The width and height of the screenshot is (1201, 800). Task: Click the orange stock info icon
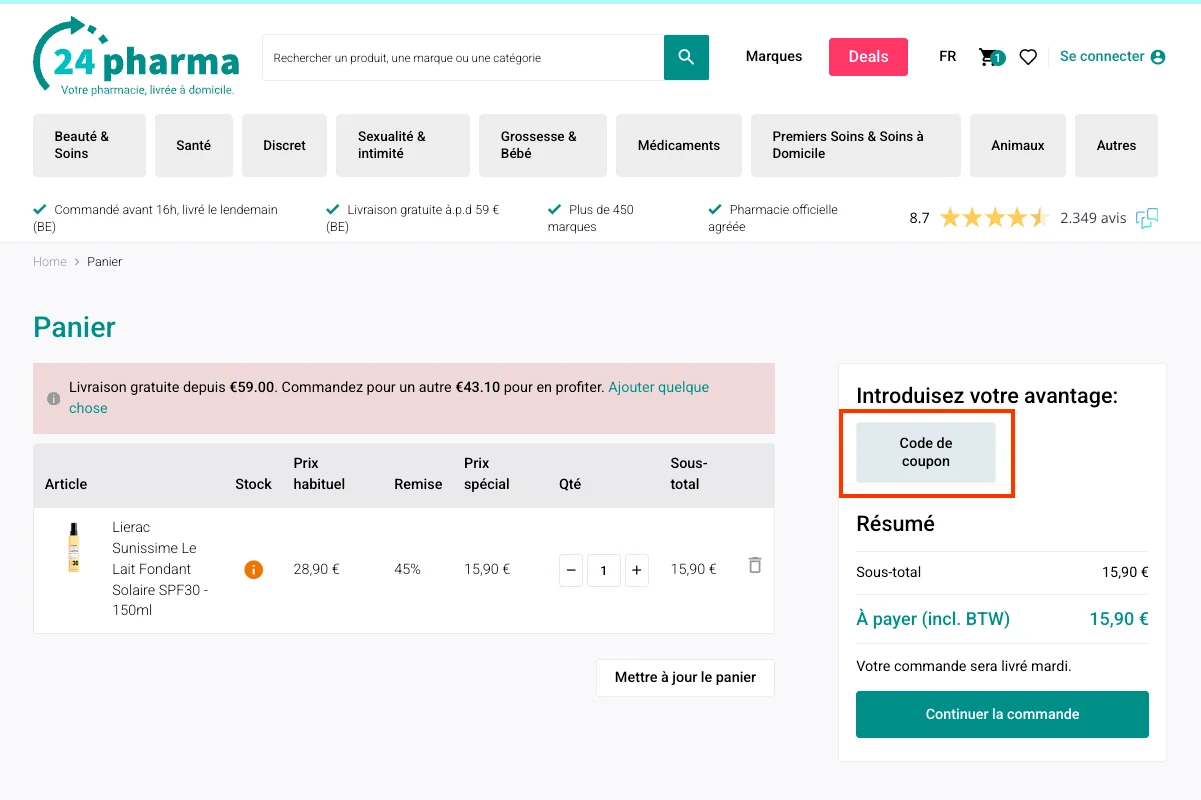pos(254,570)
